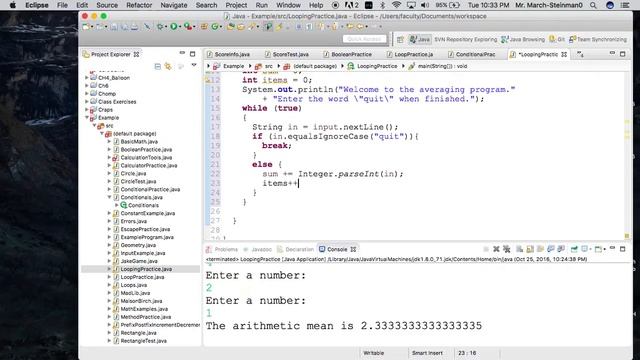Click Remove All Terminated Launches in Console
640x360 pixels.
coord(507,249)
